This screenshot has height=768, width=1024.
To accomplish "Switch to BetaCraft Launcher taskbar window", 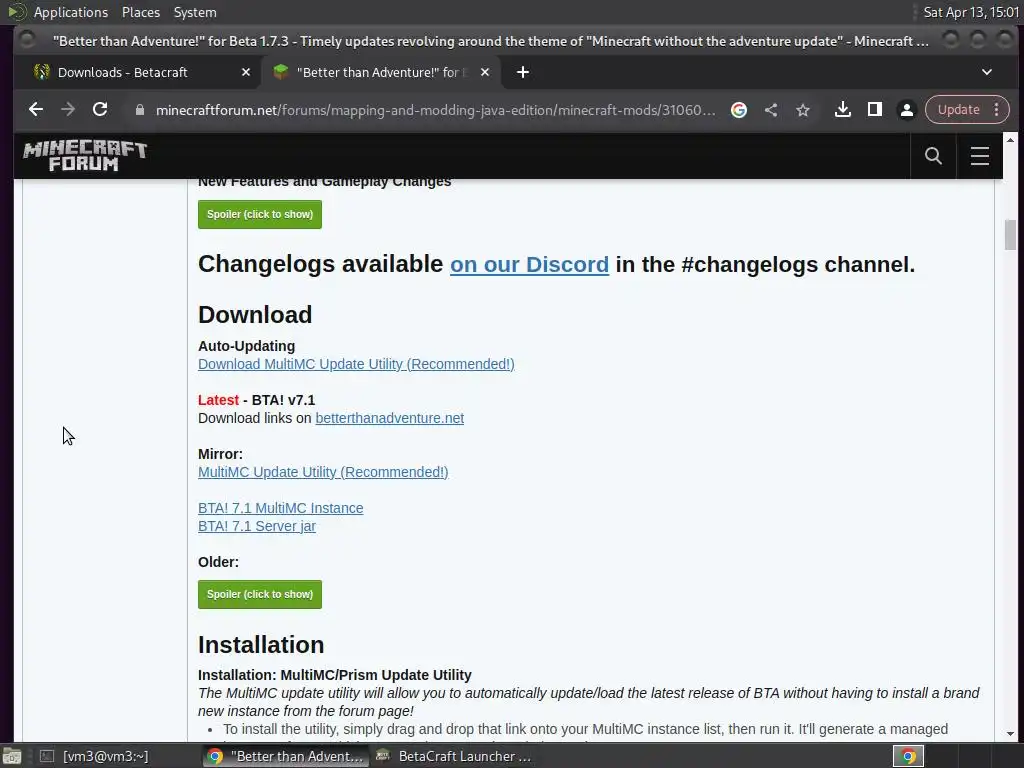I will tap(454, 756).
